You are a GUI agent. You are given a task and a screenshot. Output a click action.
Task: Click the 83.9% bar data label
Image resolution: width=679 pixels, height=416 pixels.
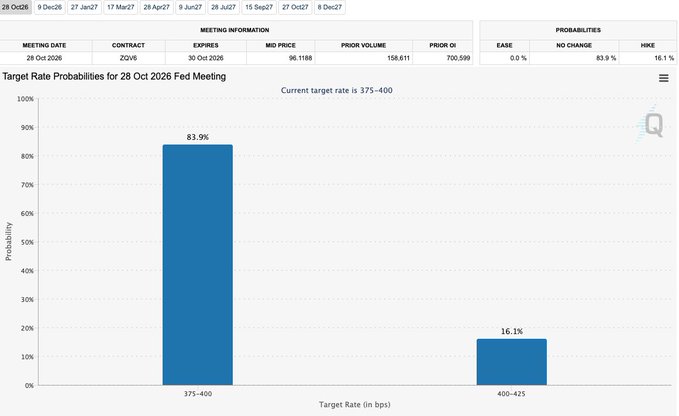[x=197, y=137]
